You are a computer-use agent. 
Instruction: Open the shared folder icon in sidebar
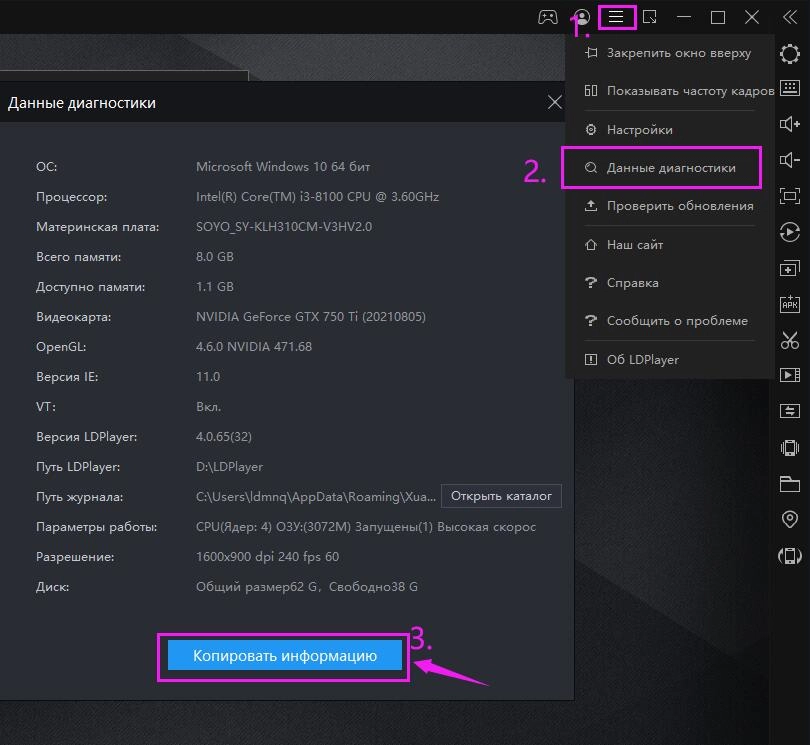790,484
